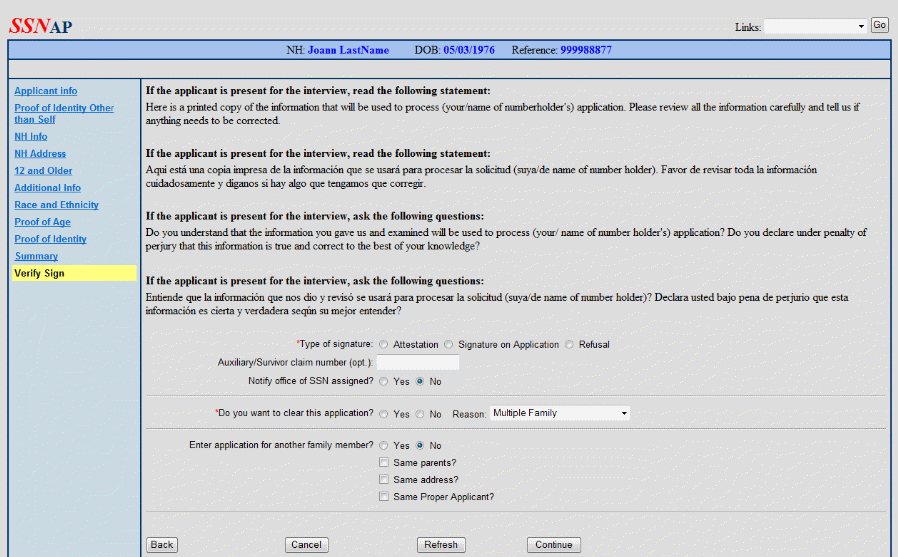Image resolution: width=898 pixels, height=557 pixels.
Task: Go to the Summary page
Action: coord(36,256)
